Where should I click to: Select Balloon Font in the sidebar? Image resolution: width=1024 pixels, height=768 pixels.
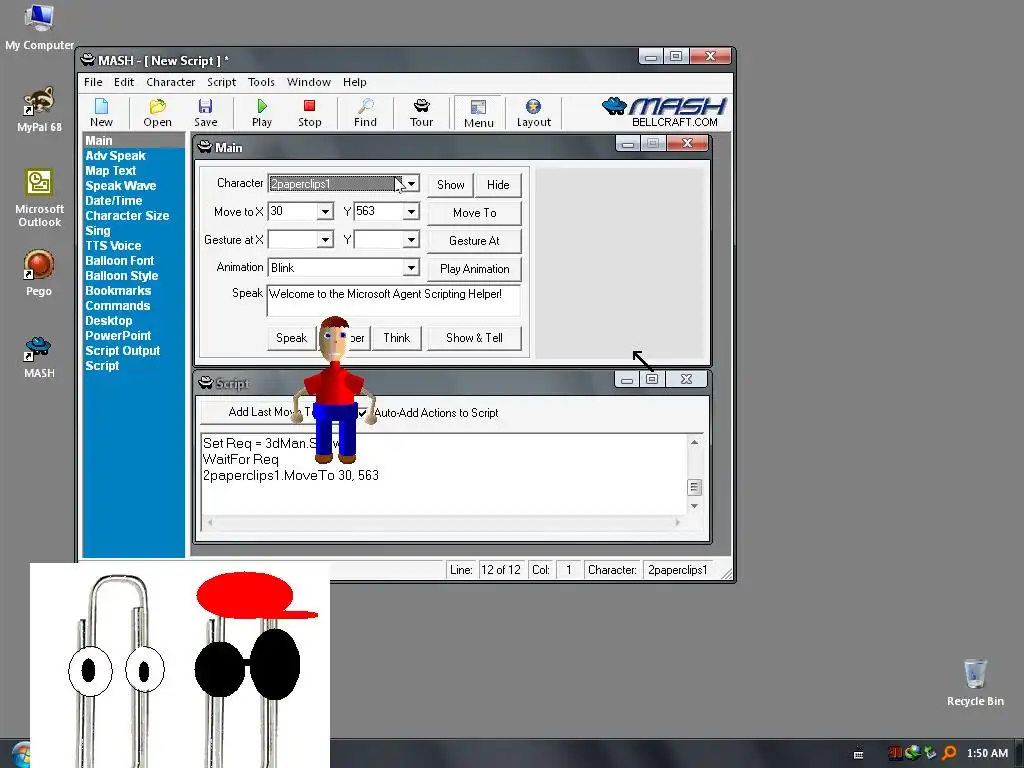120,261
